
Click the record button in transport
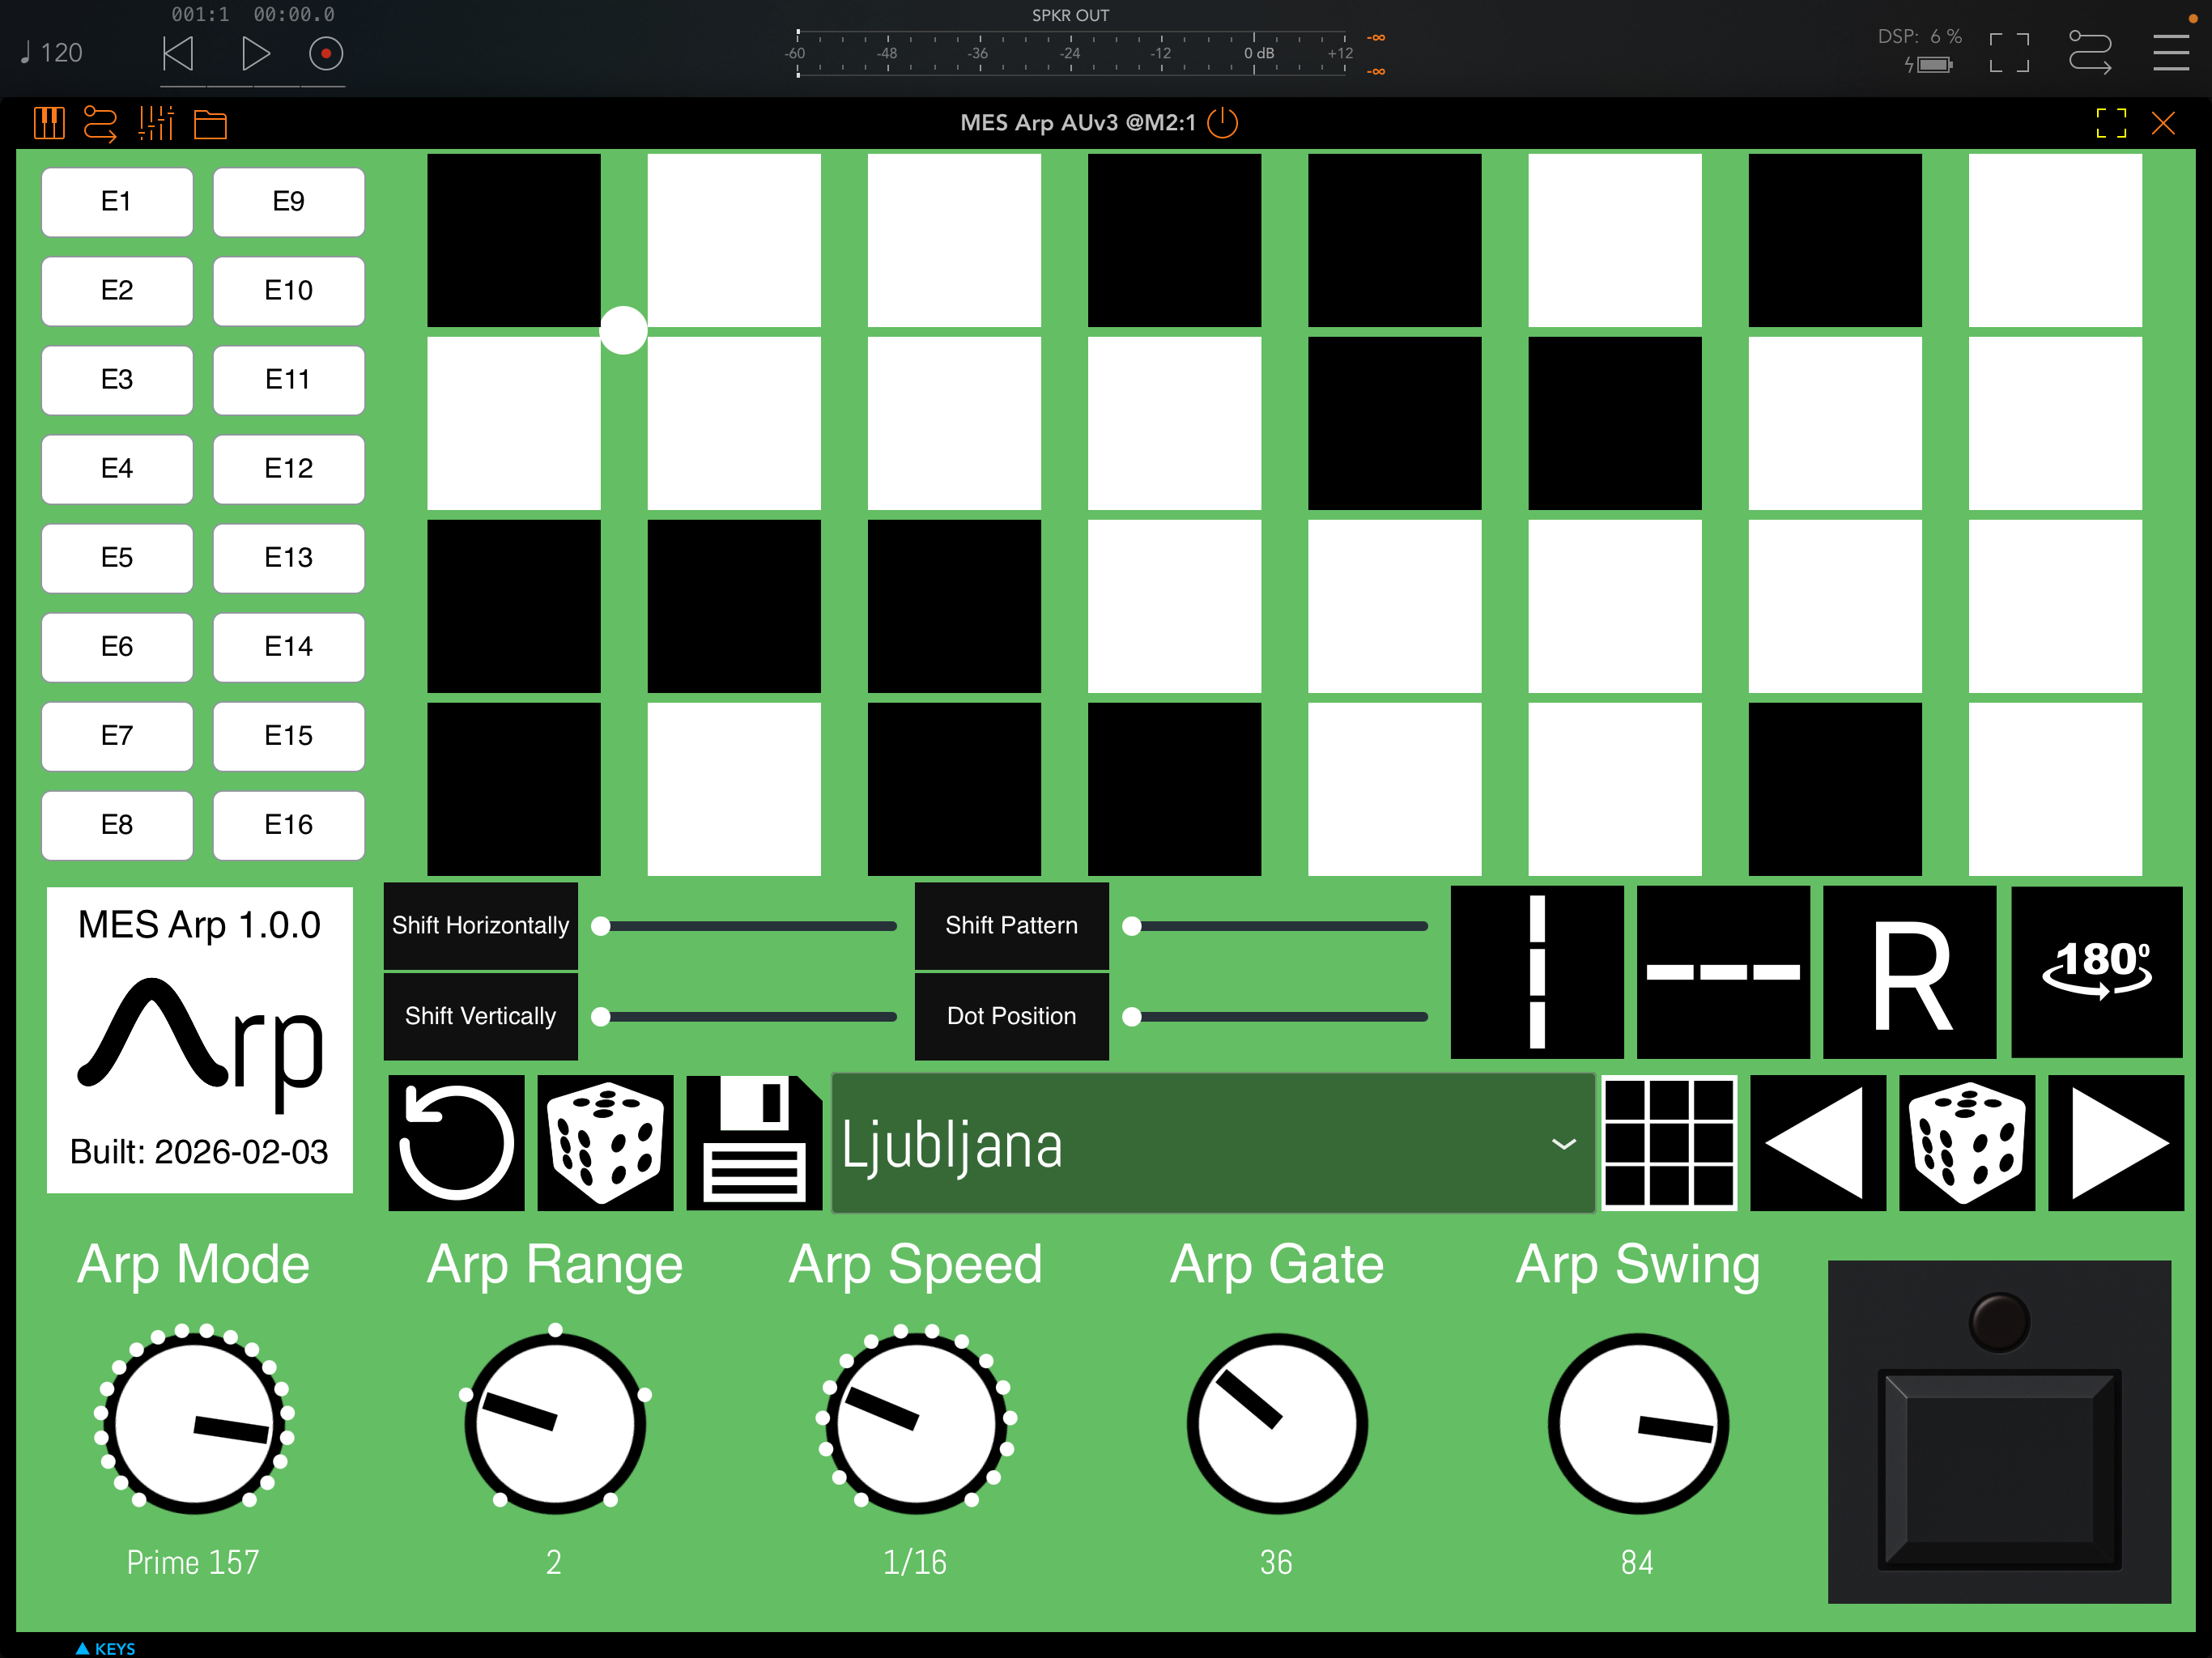[326, 53]
